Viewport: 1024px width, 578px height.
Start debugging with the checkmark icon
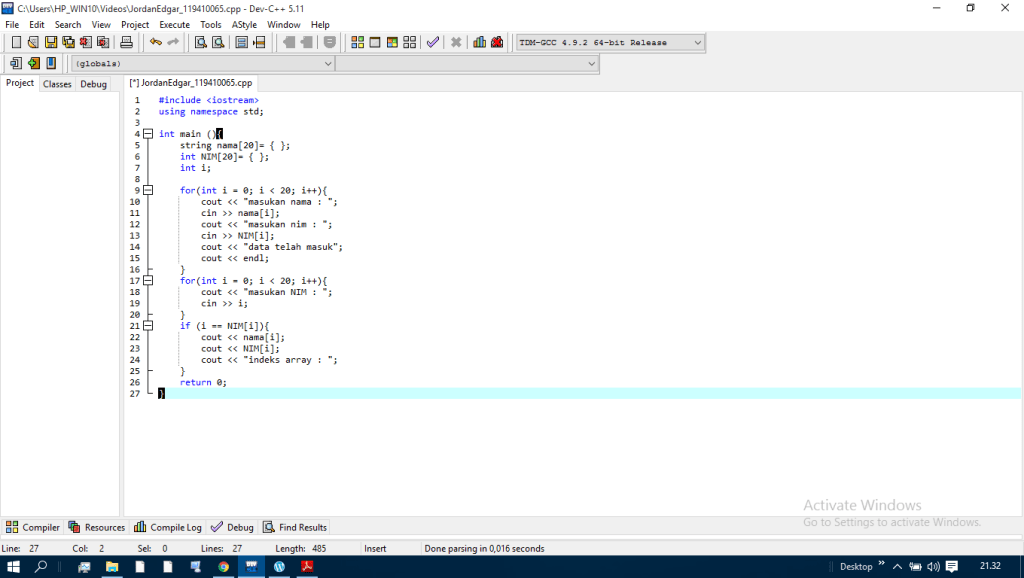(432, 42)
